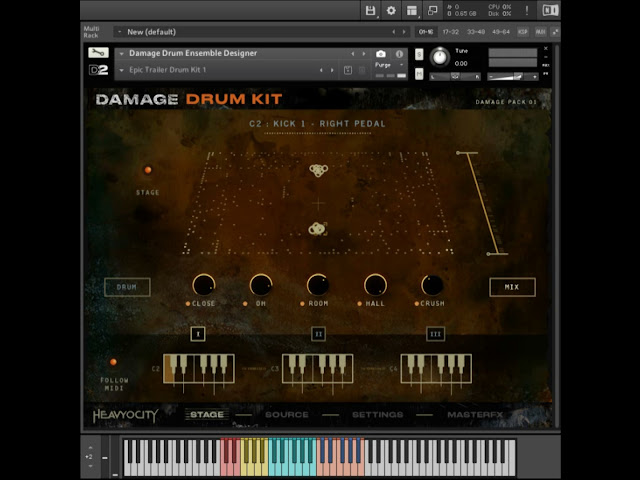Open the Purge dropdown menu
This screenshot has width=640, height=480.
click(390, 65)
